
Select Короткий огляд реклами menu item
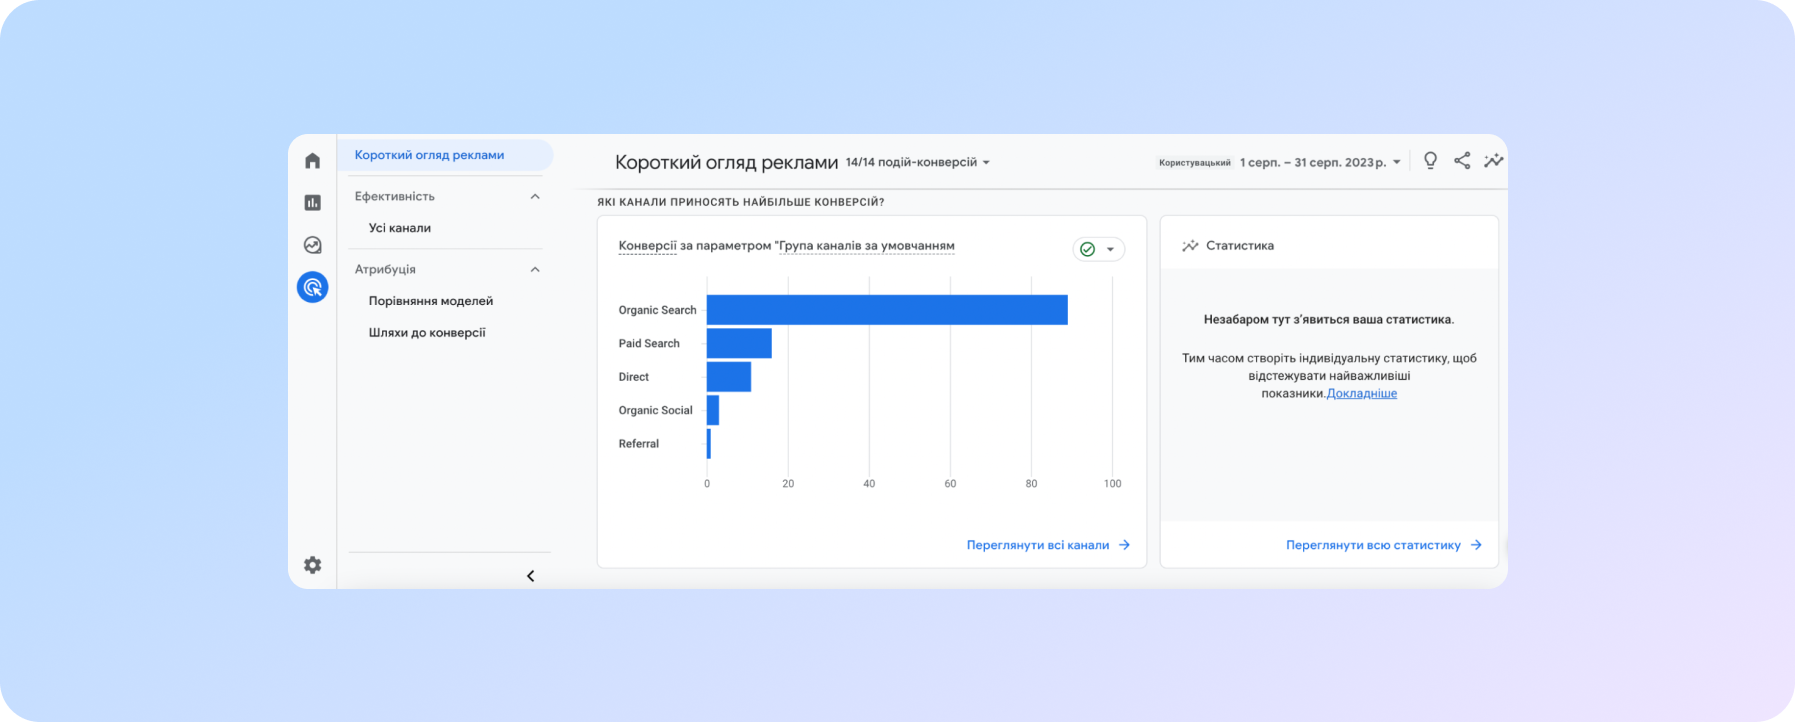coord(430,155)
